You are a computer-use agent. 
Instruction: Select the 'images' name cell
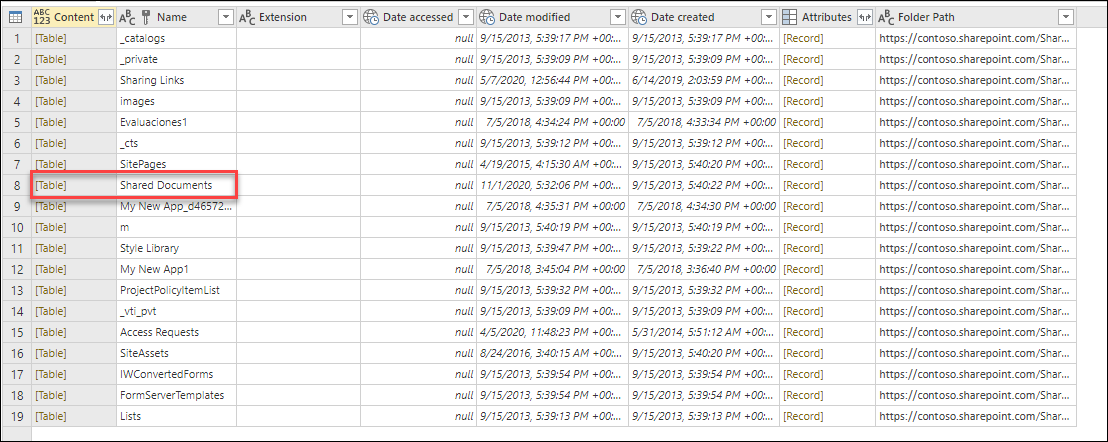point(176,101)
